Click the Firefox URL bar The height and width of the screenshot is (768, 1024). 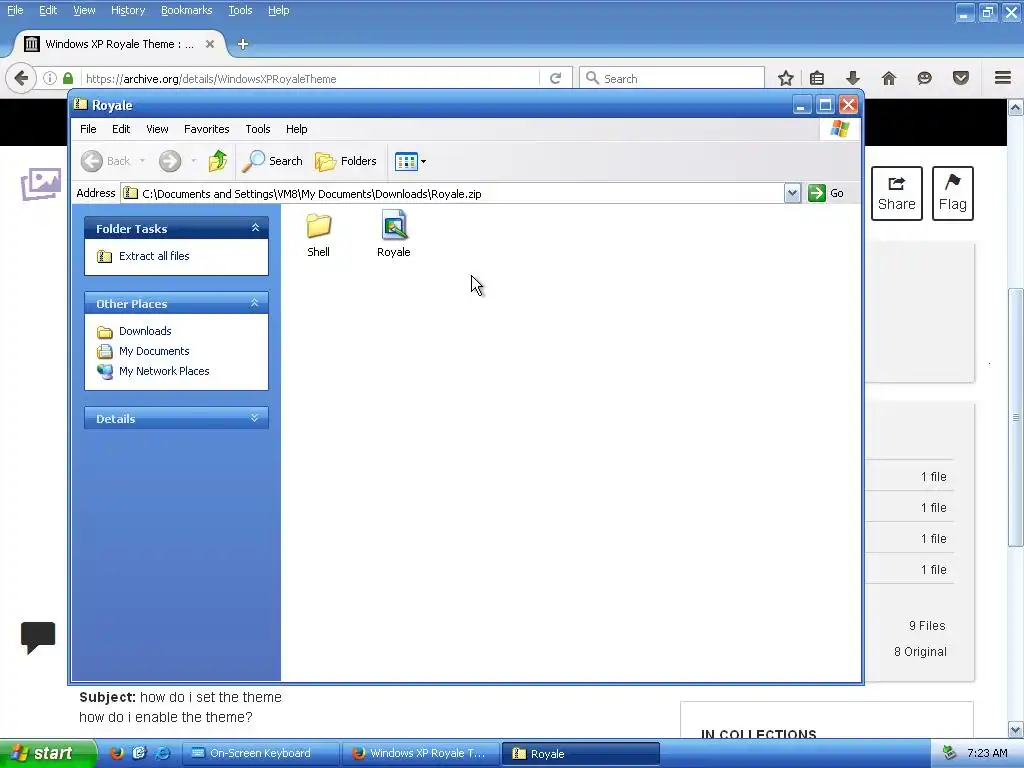[310, 79]
